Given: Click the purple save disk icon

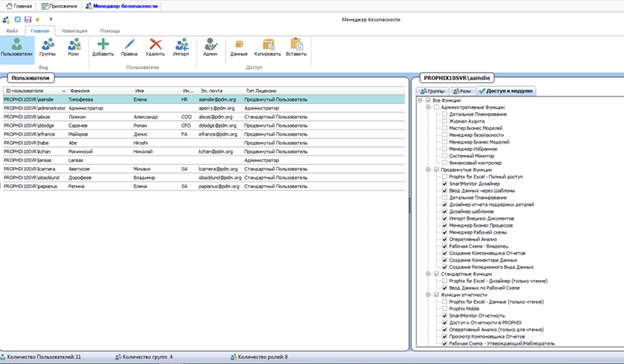Looking at the screenshot, I should click(x=27, y=19).
